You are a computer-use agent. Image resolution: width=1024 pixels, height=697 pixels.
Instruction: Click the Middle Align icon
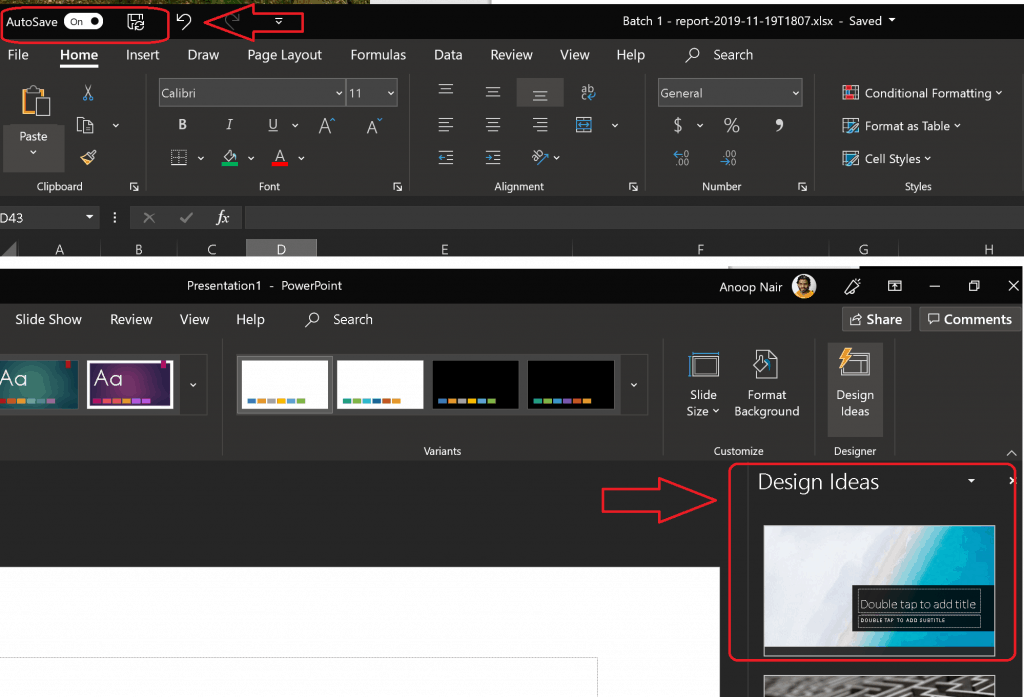(x=493, y=93)
